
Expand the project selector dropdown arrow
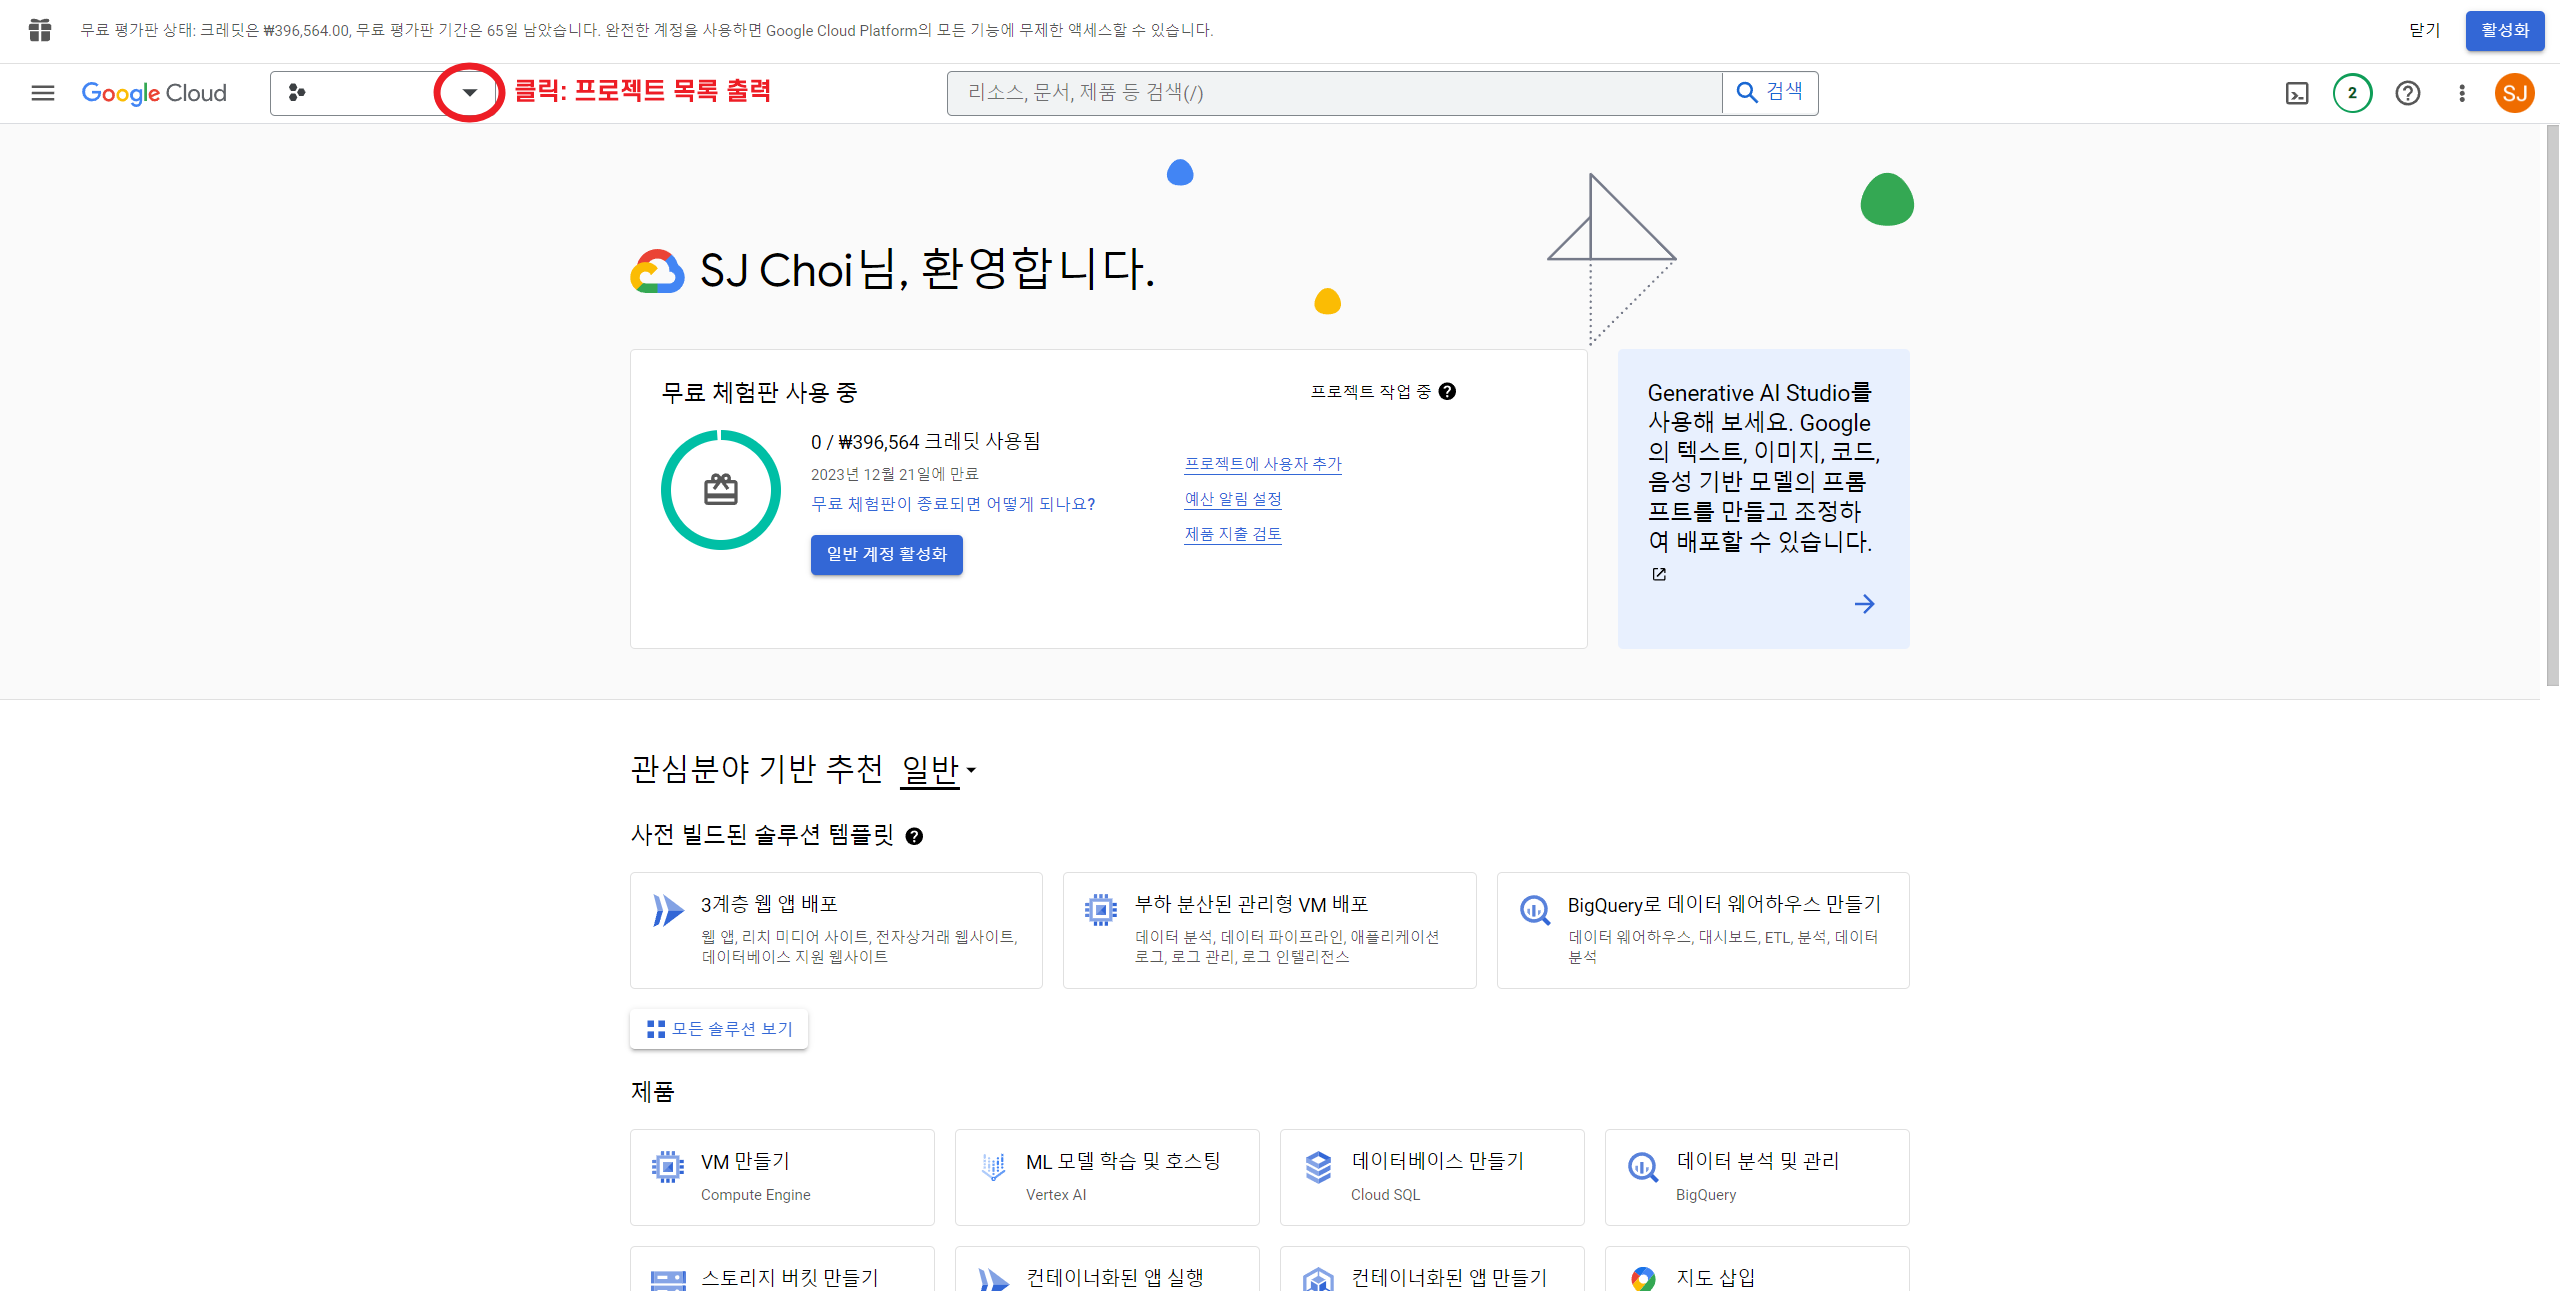469,93
